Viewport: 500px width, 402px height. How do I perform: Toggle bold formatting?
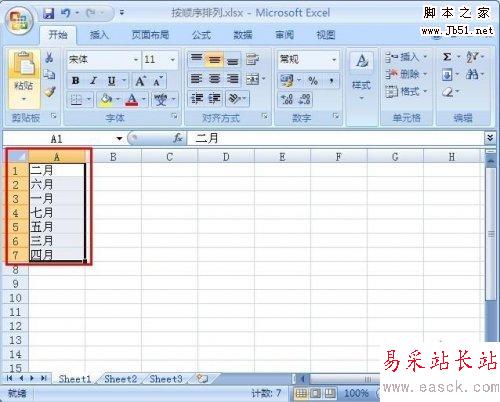point(76,81)
